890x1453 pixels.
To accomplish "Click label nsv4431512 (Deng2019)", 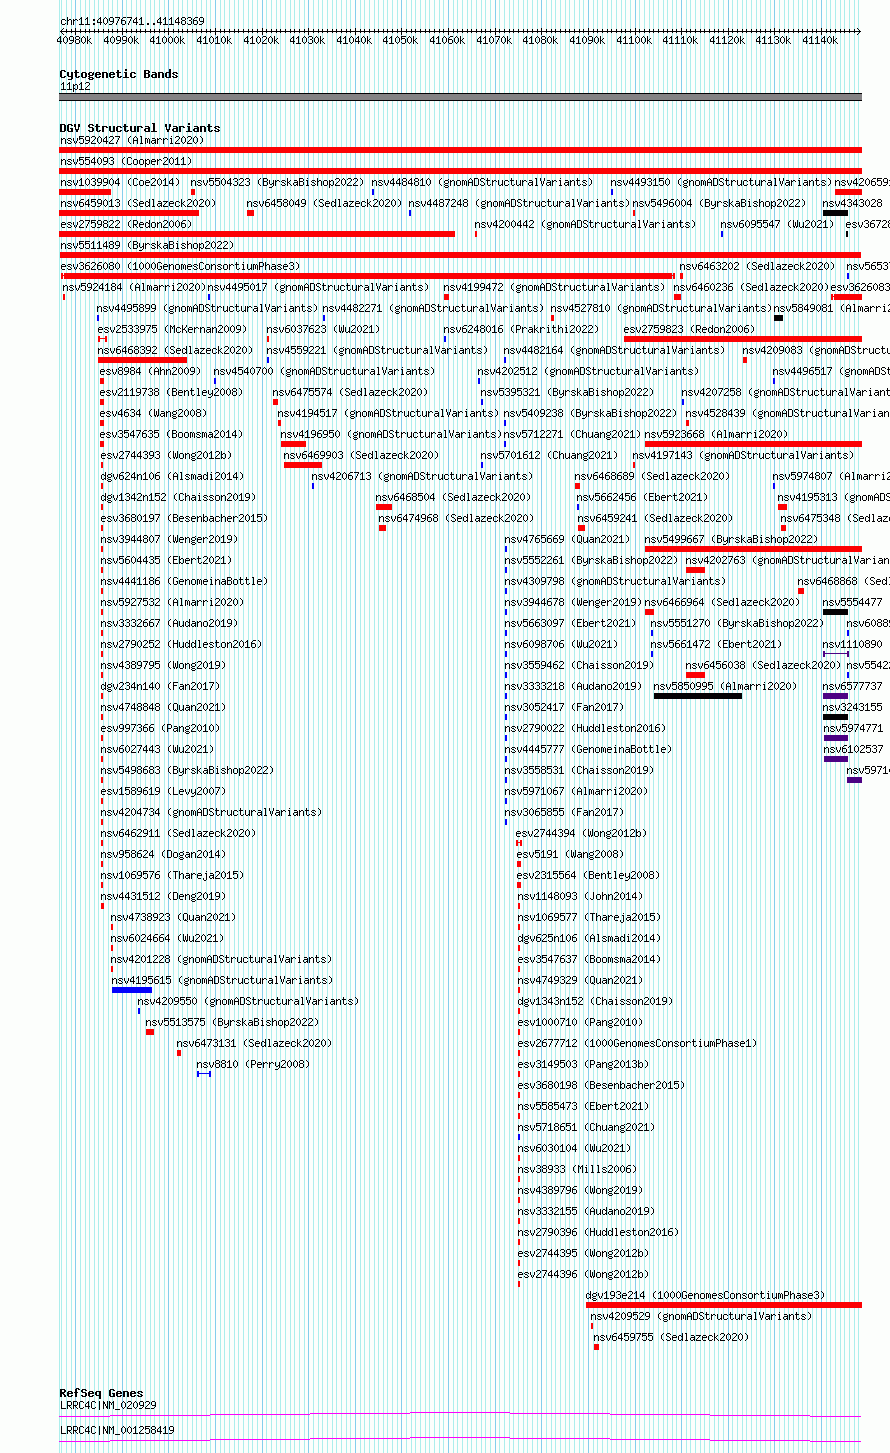I will click(162, 896).
